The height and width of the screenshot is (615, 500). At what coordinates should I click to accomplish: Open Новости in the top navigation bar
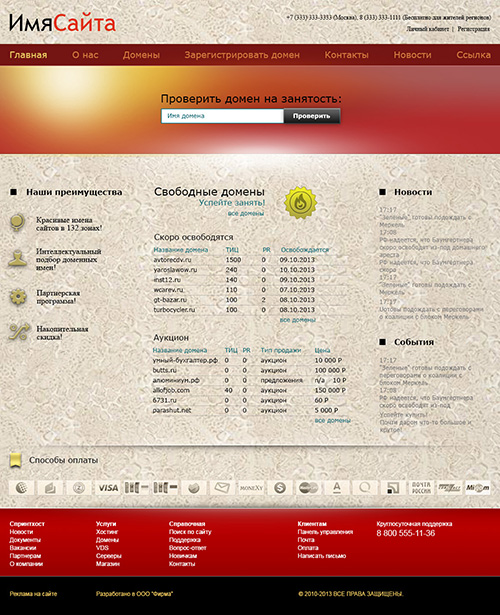[x=412, y=55]
